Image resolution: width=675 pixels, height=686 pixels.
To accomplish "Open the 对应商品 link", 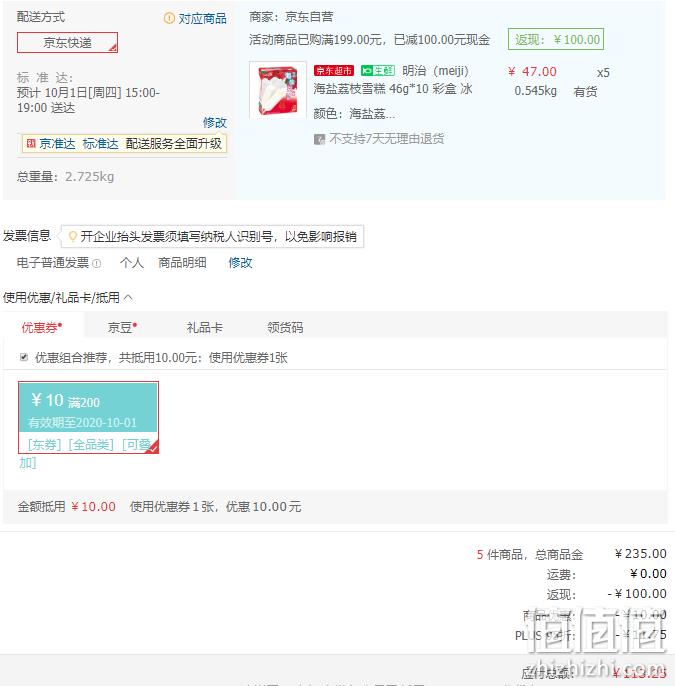I will click(203, 18).
